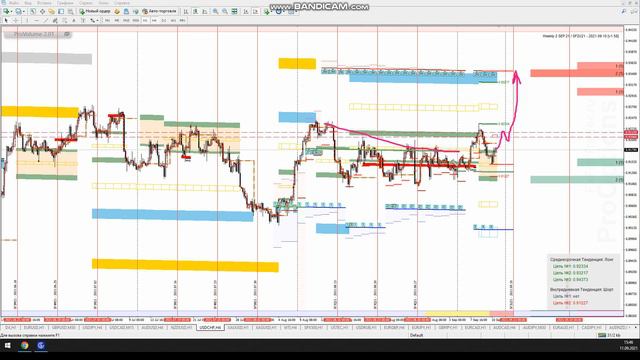Viewport: 640px width, 360px height.
Task: Switch timeframe to M30
Action: [136, 20]
